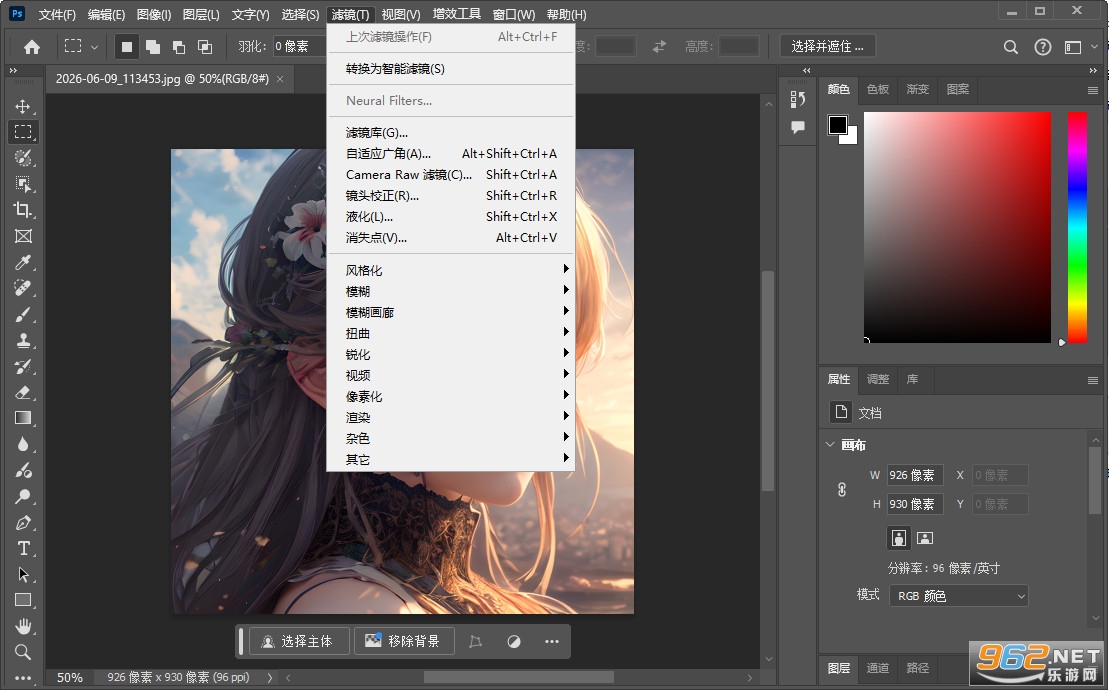Select the Quick Selection tool
The width and height of the screenshot is (1109, 691).
coord(23,158)
